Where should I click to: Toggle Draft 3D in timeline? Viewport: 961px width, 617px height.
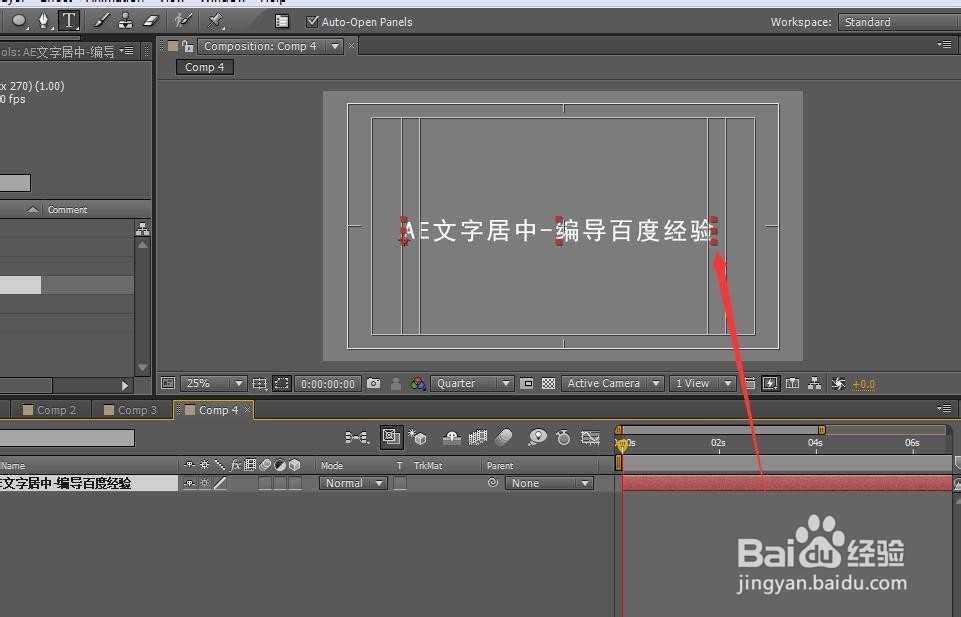coord(418,437)
